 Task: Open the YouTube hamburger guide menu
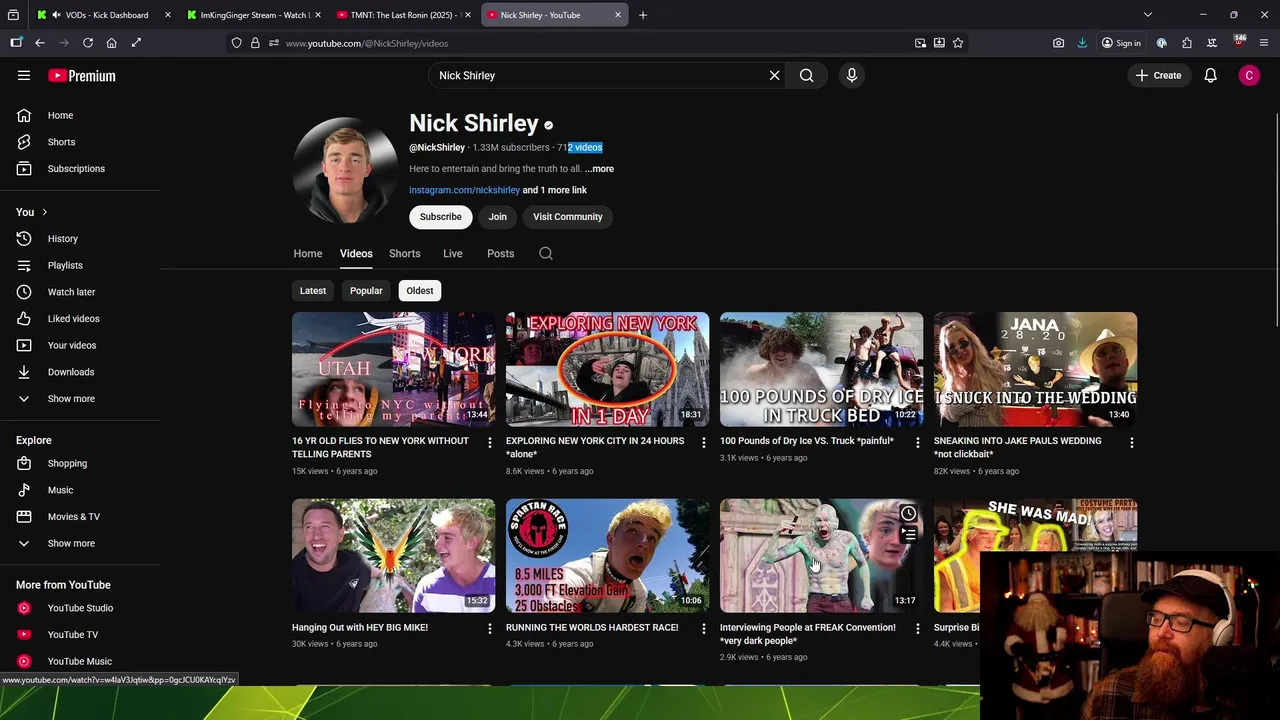pos(24,75)
